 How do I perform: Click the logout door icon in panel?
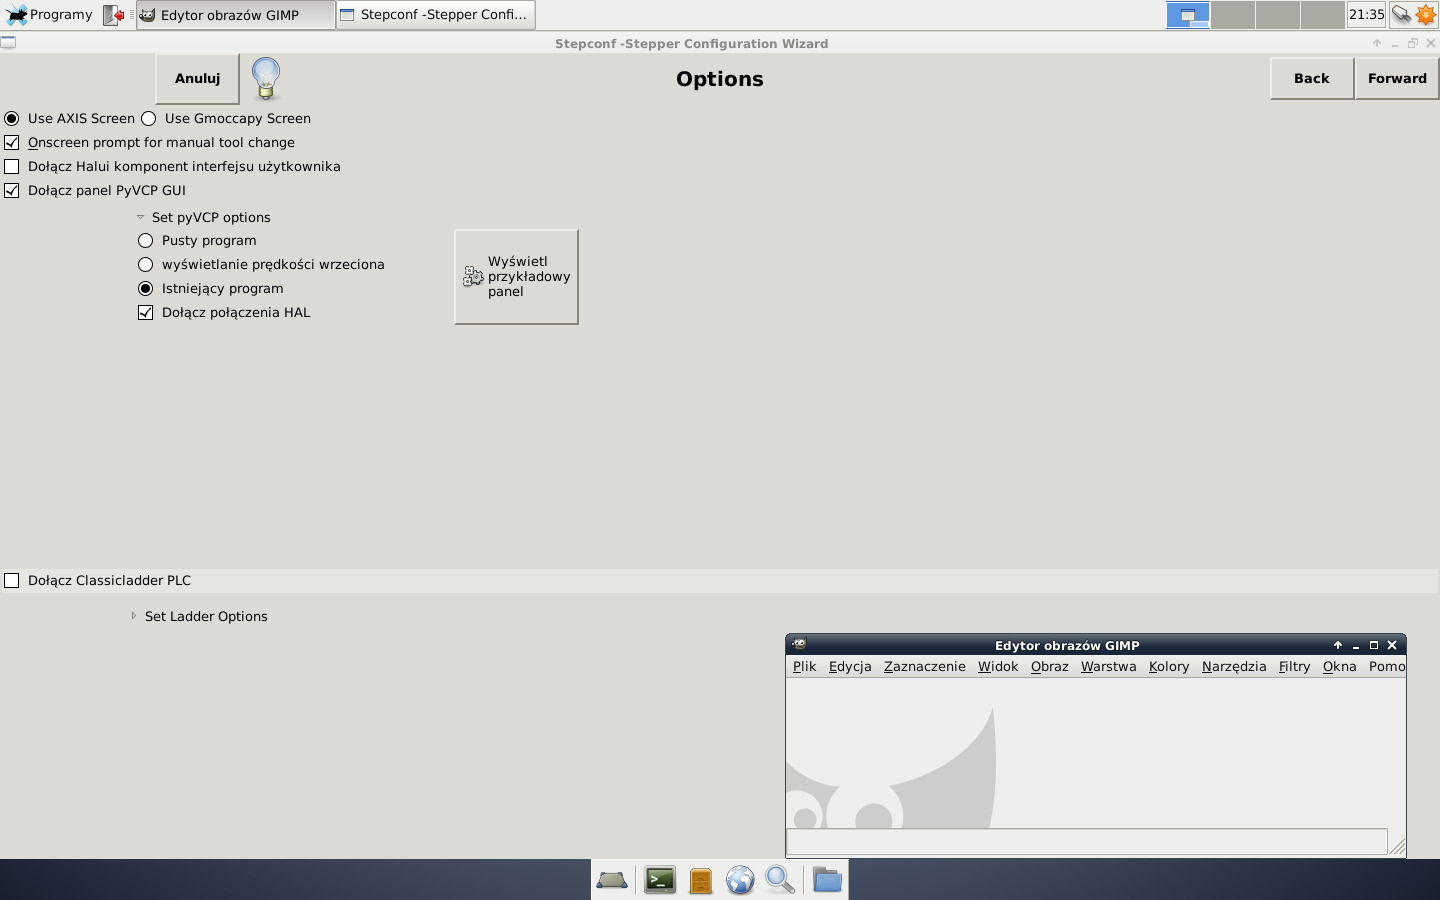click(114, 15)
